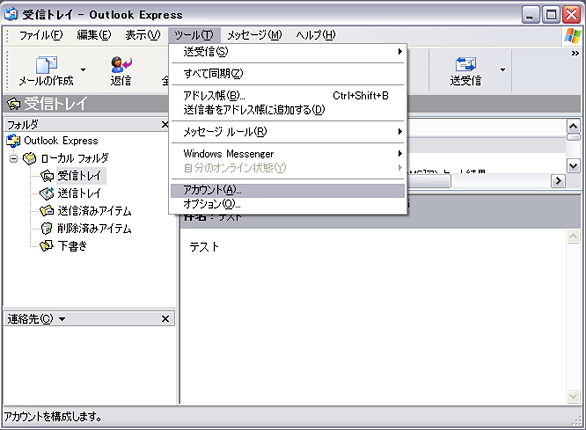Open the Windows Messenger submenu
Viewport: 586px width, 430px height.
pos(287,154)
